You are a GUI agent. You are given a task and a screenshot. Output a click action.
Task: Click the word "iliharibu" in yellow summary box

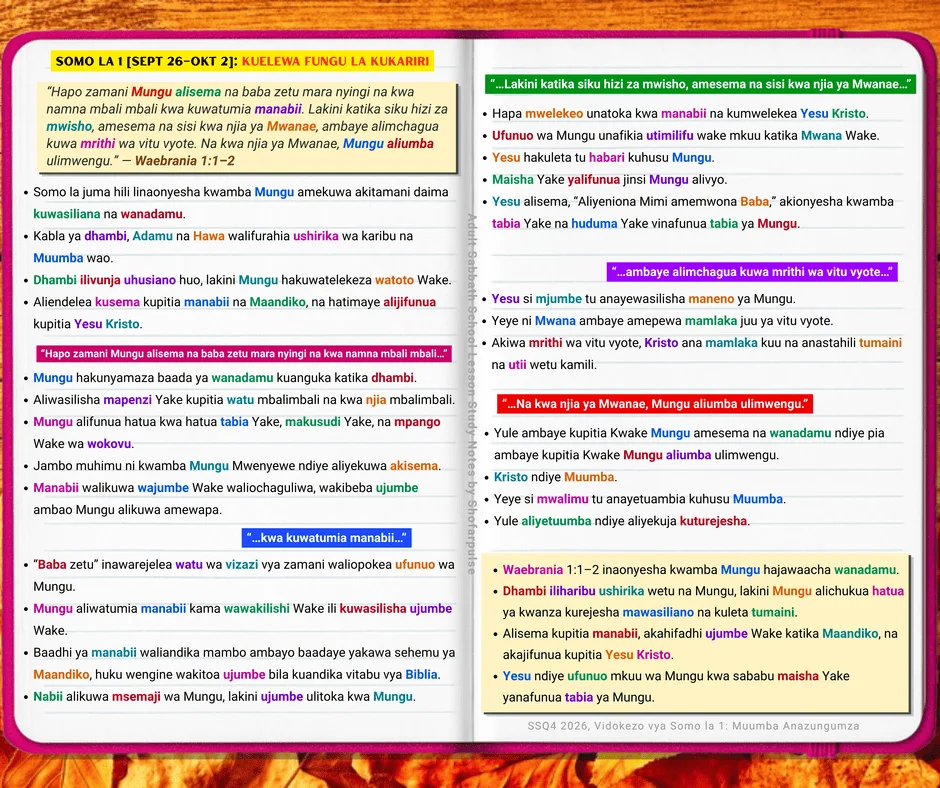coord(573,591)
